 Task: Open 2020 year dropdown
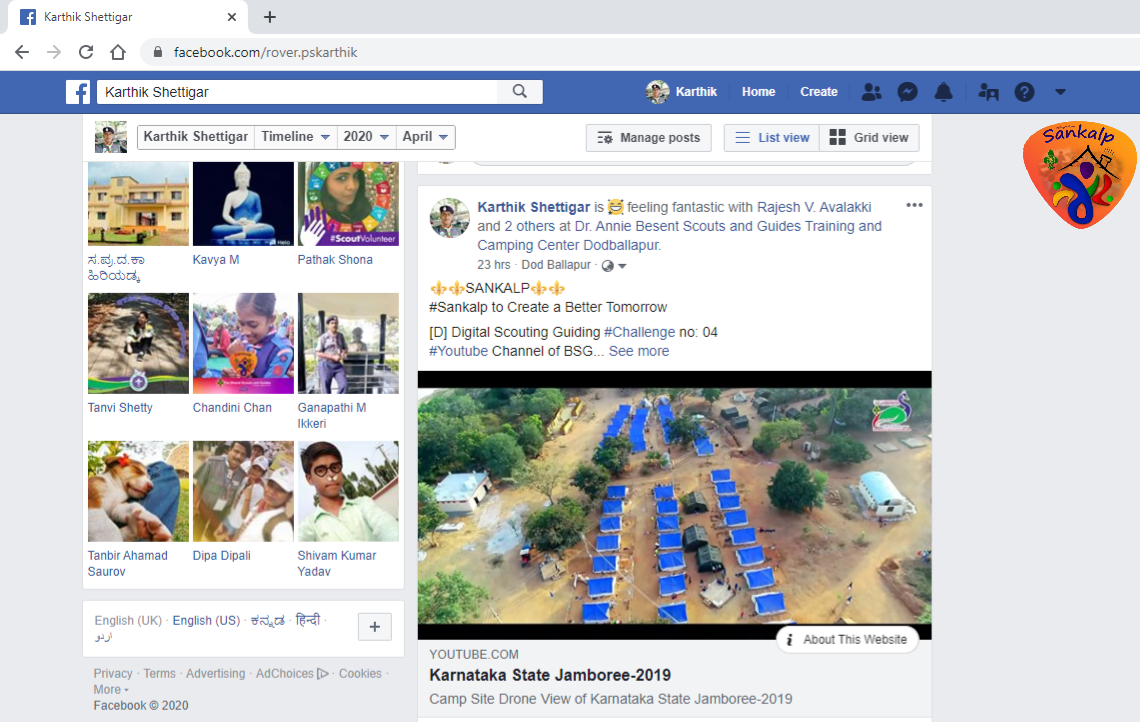[x=365, y=137]
